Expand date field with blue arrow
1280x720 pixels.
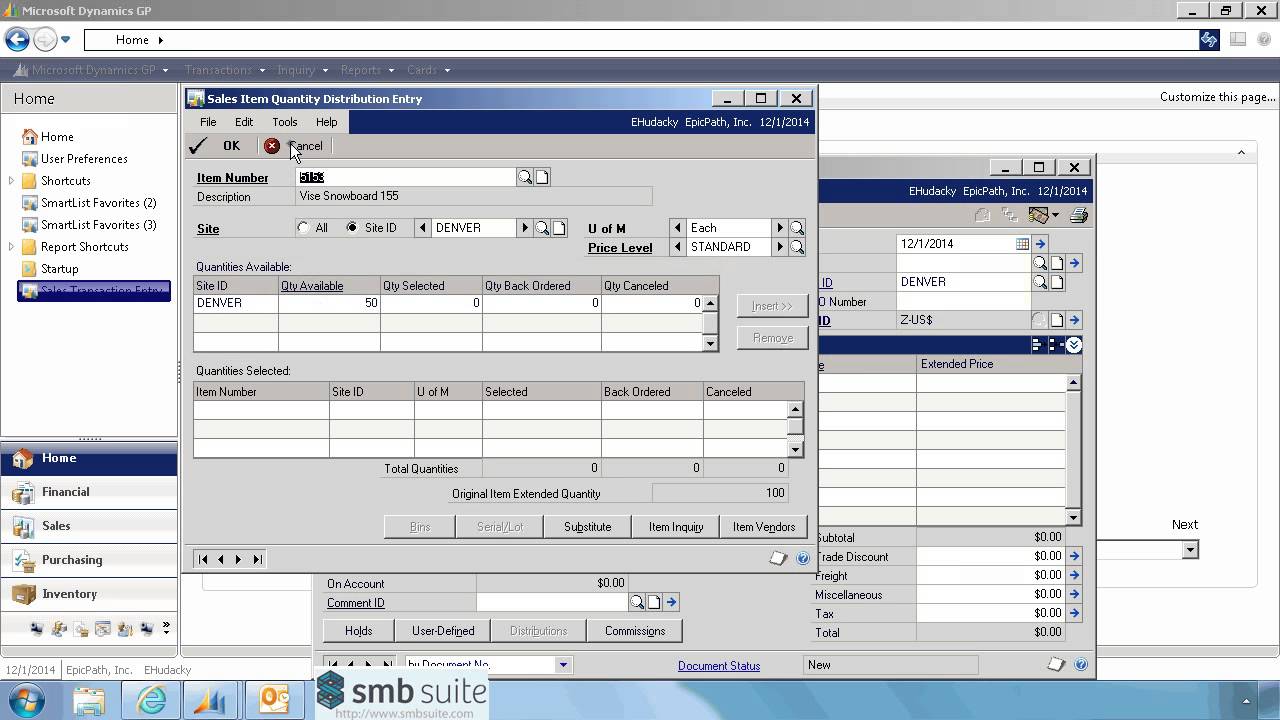(x=1040, y=244)
